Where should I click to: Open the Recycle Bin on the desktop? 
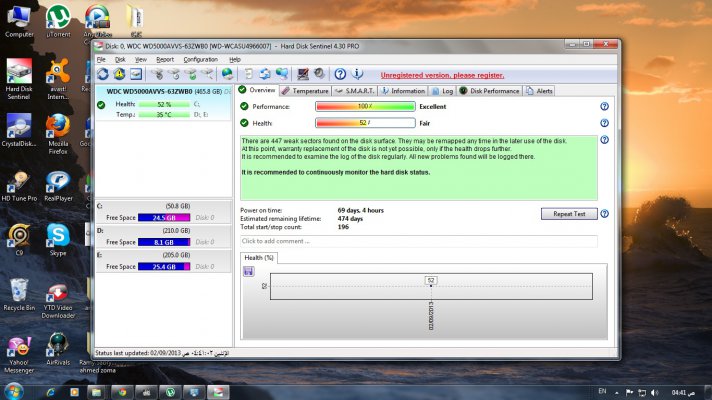pos(19,295)
